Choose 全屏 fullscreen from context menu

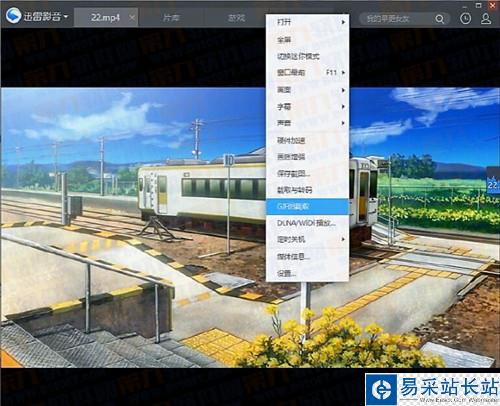[x=307, y=39]
